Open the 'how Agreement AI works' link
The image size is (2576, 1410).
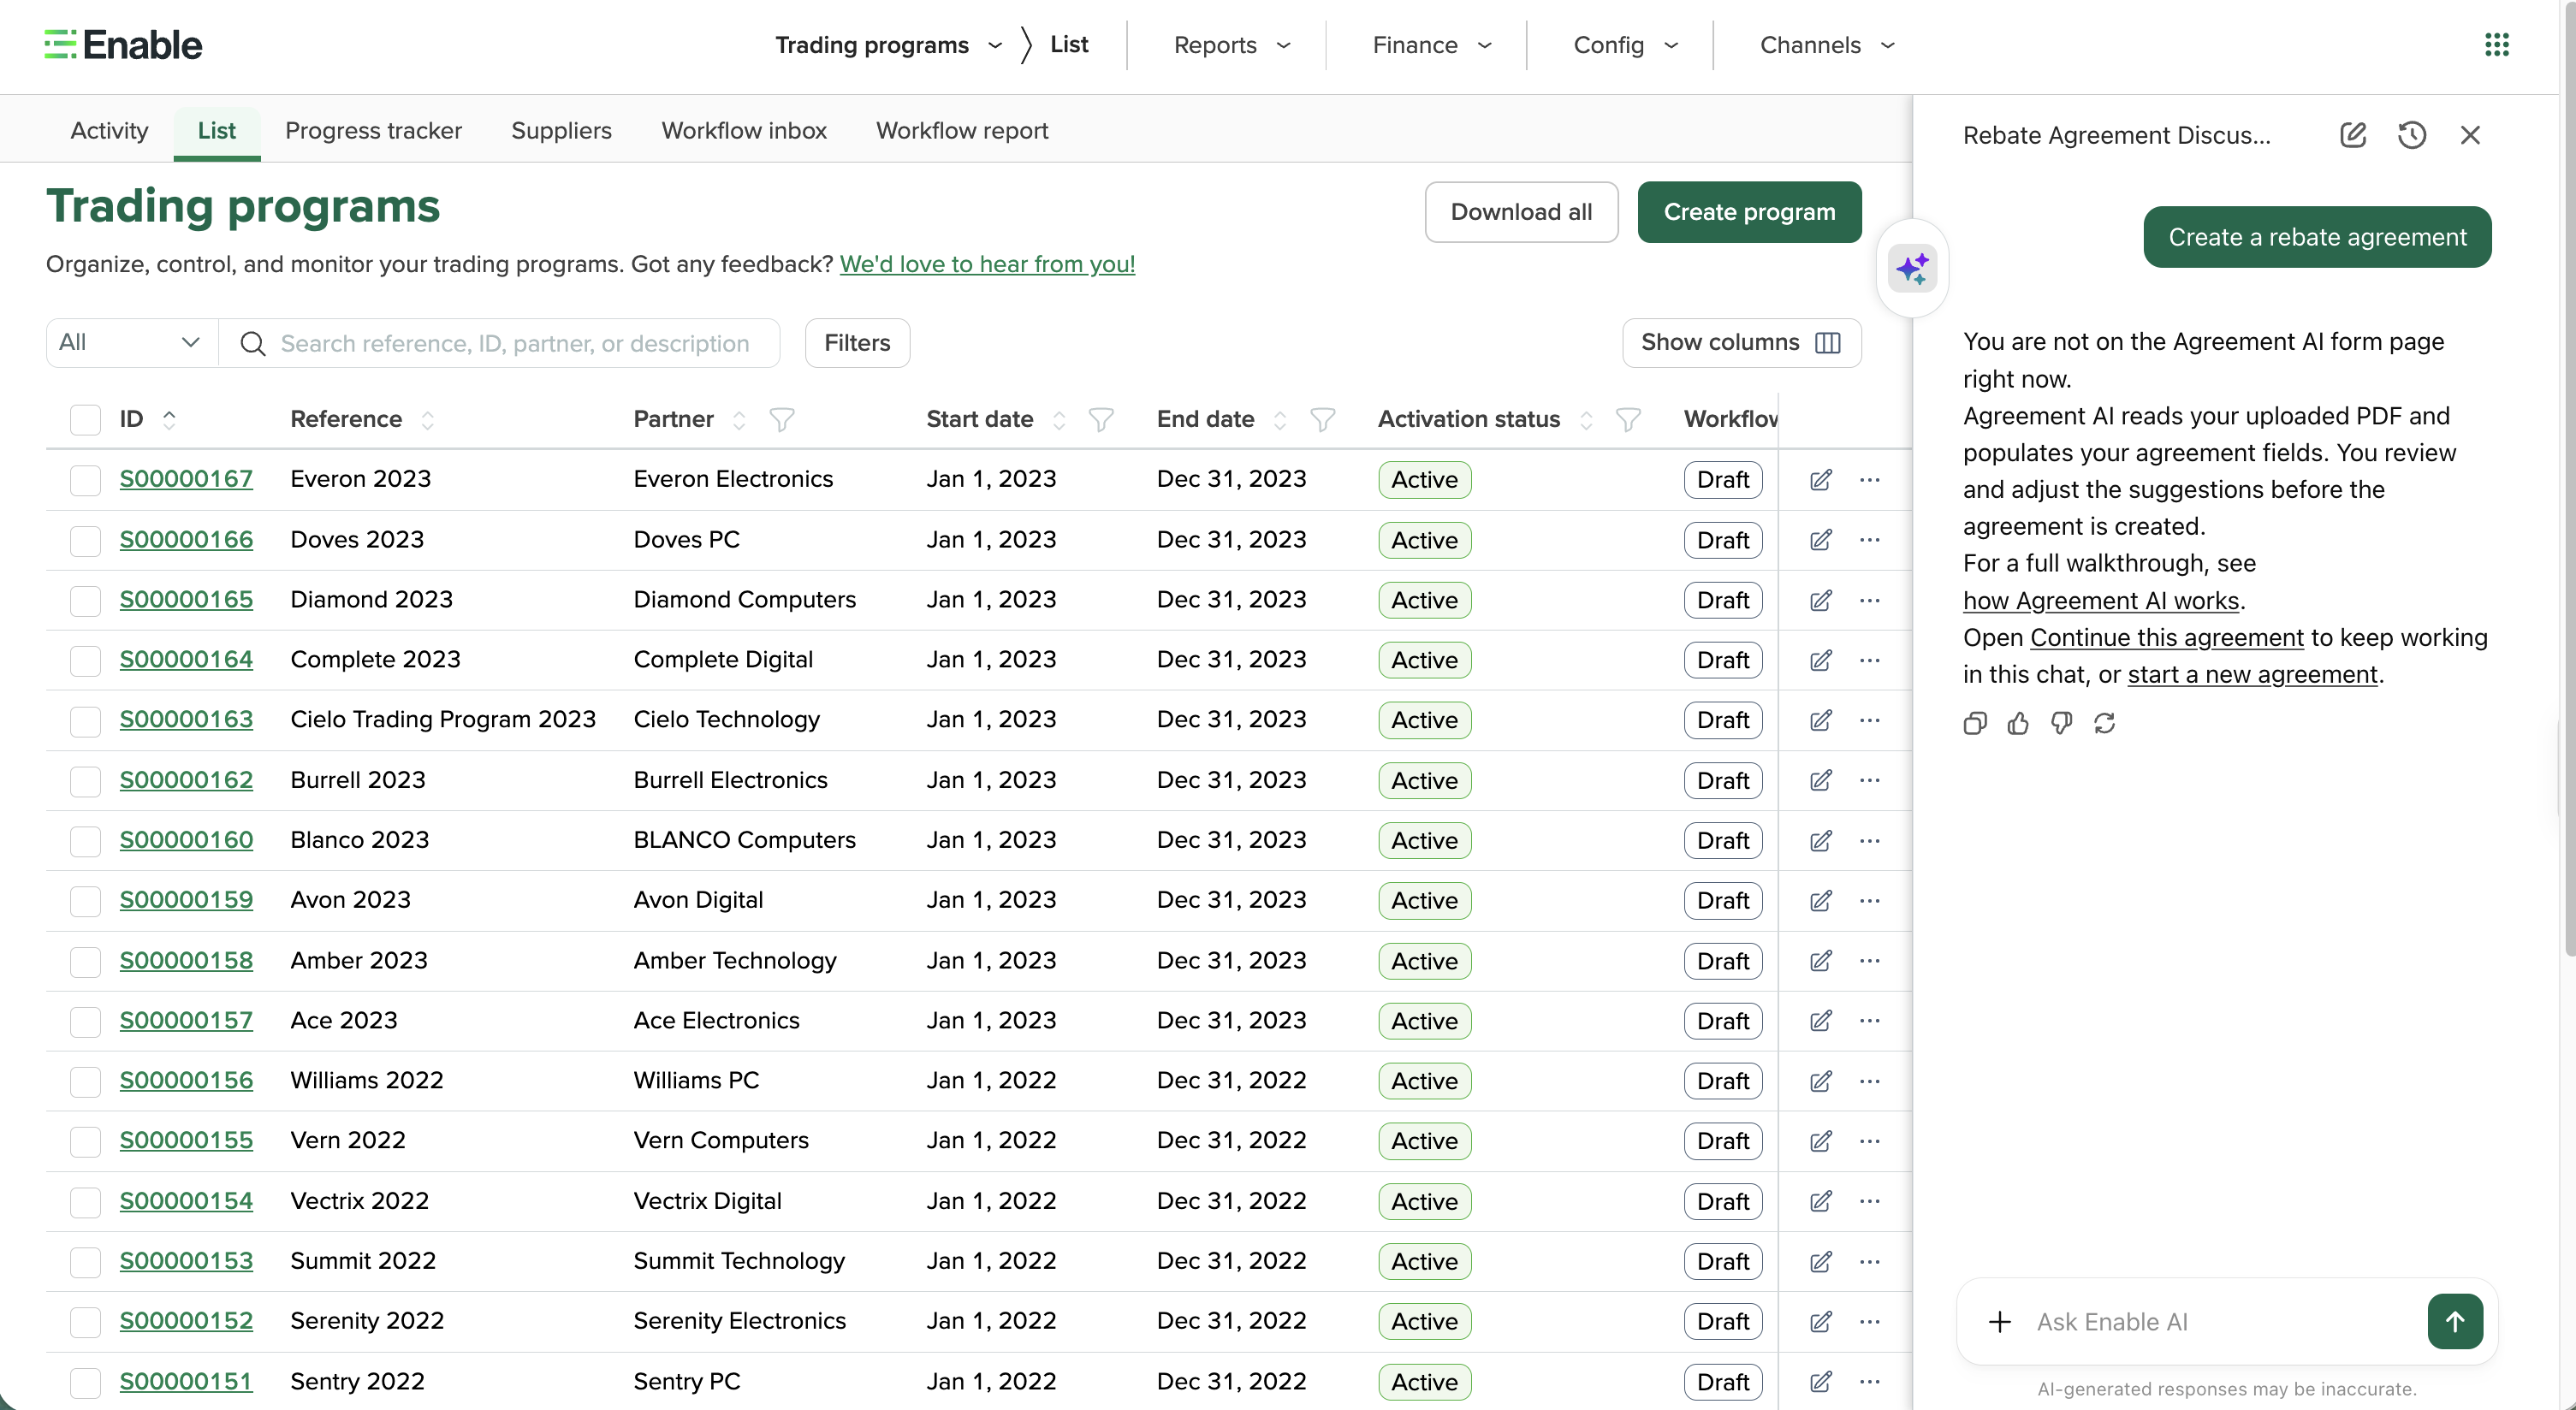click(2100, 600)
